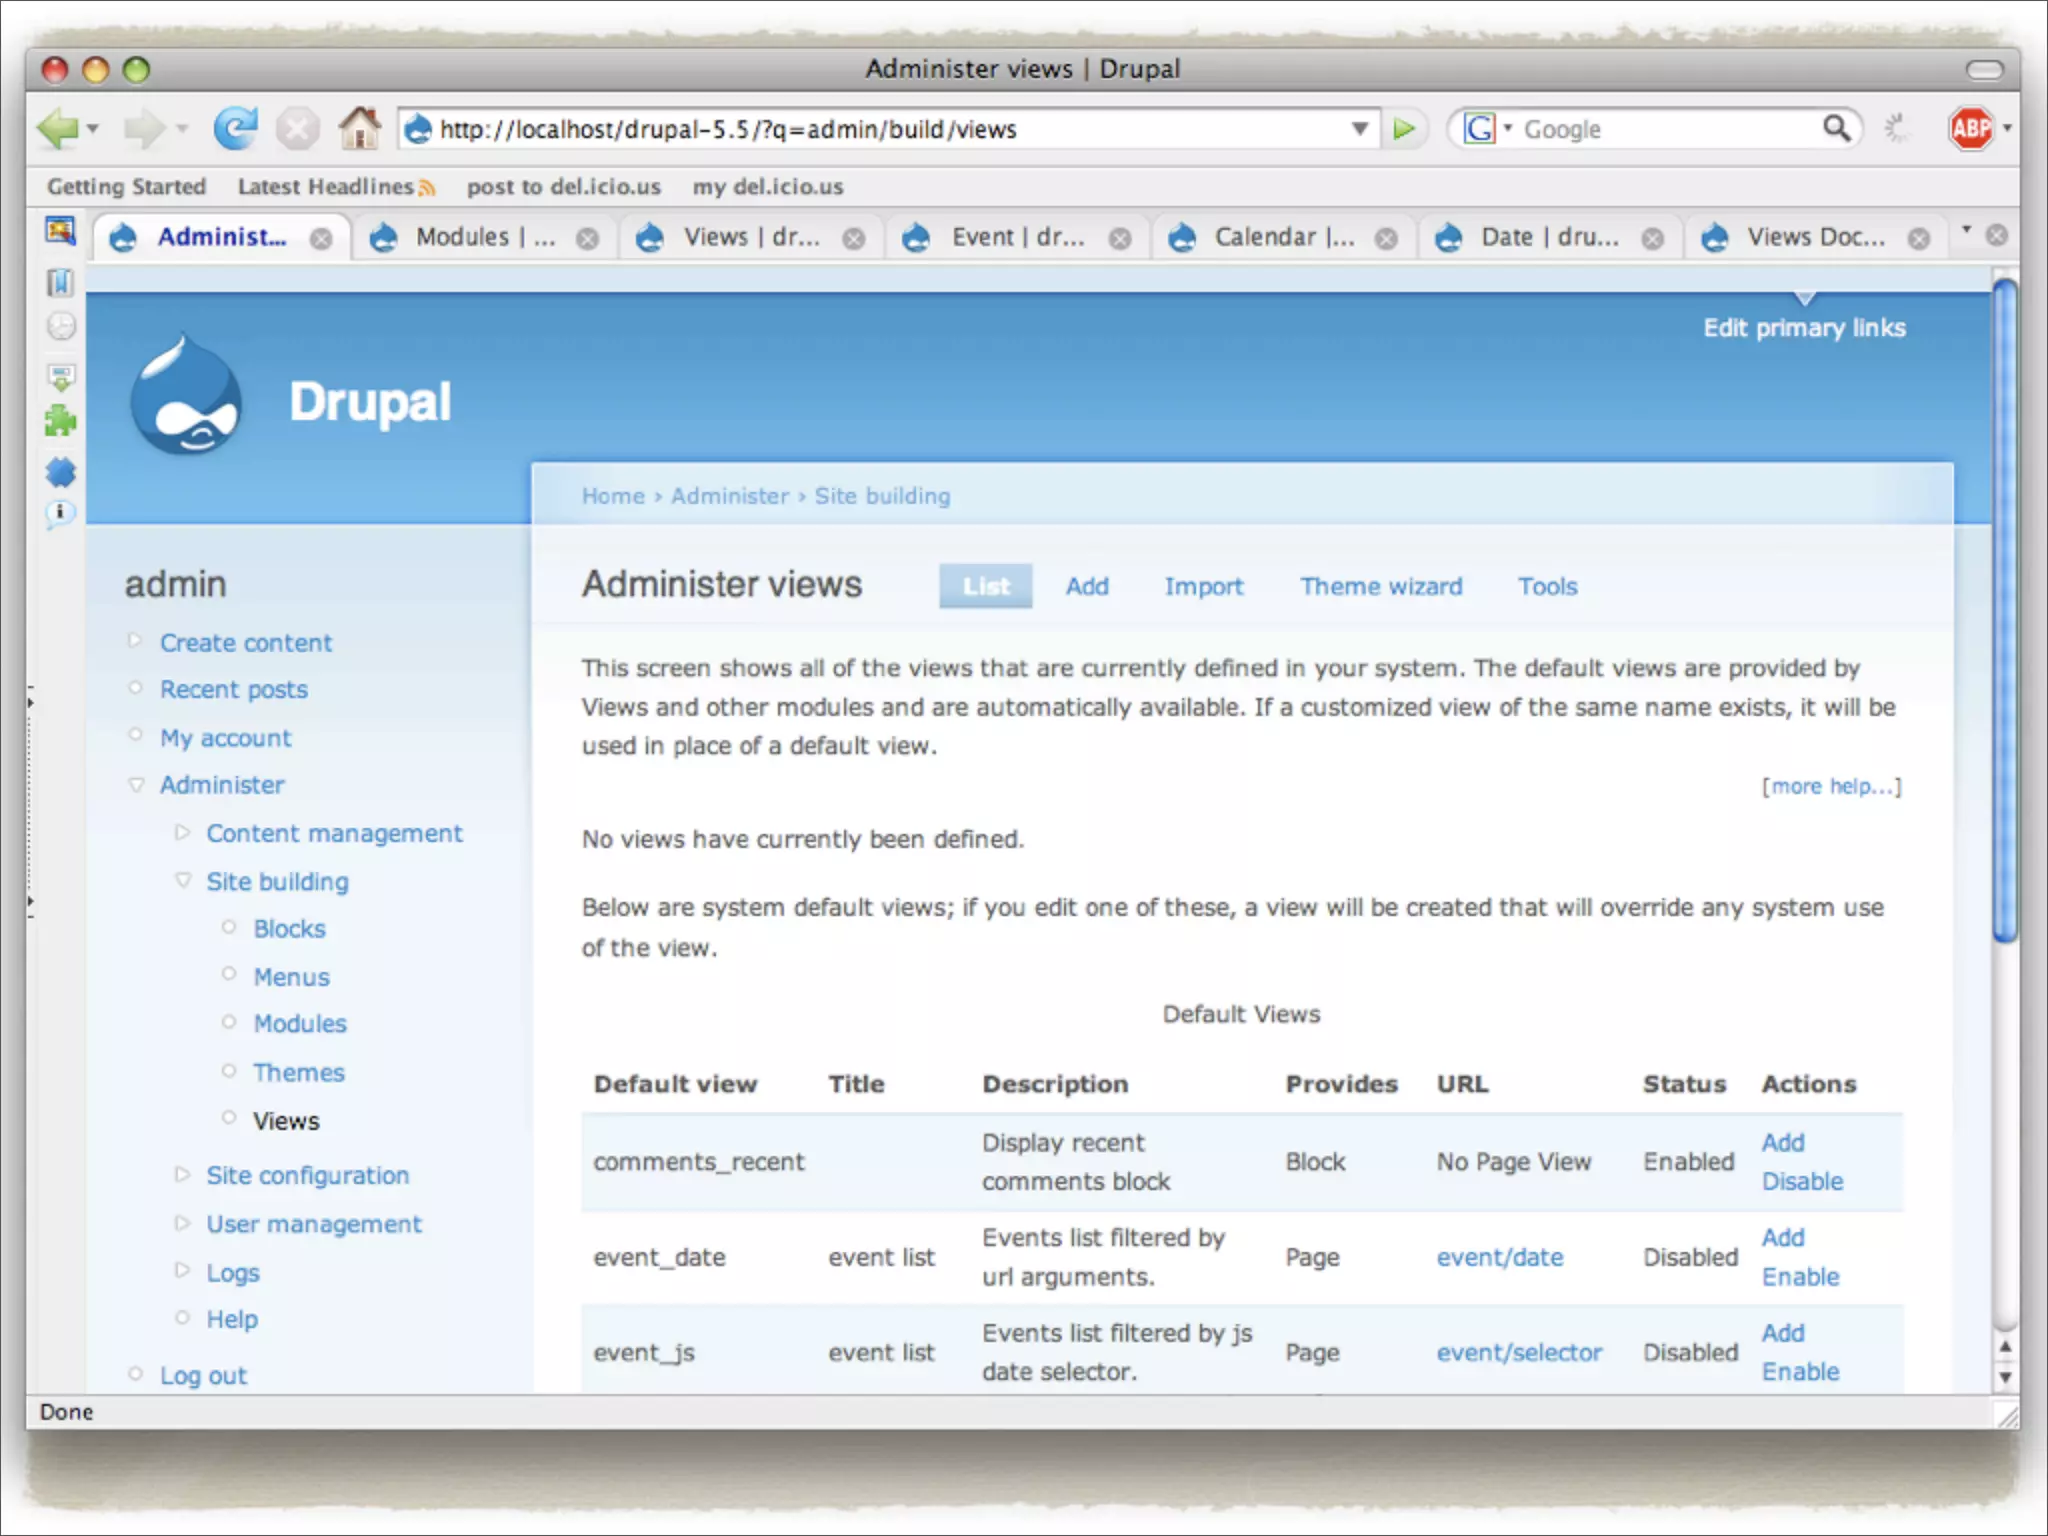Expand the Create content menu triangle
Image resolution: width=2048 pixels, height=1536 pixels.
pyautogui.click(x=135, y=640)
